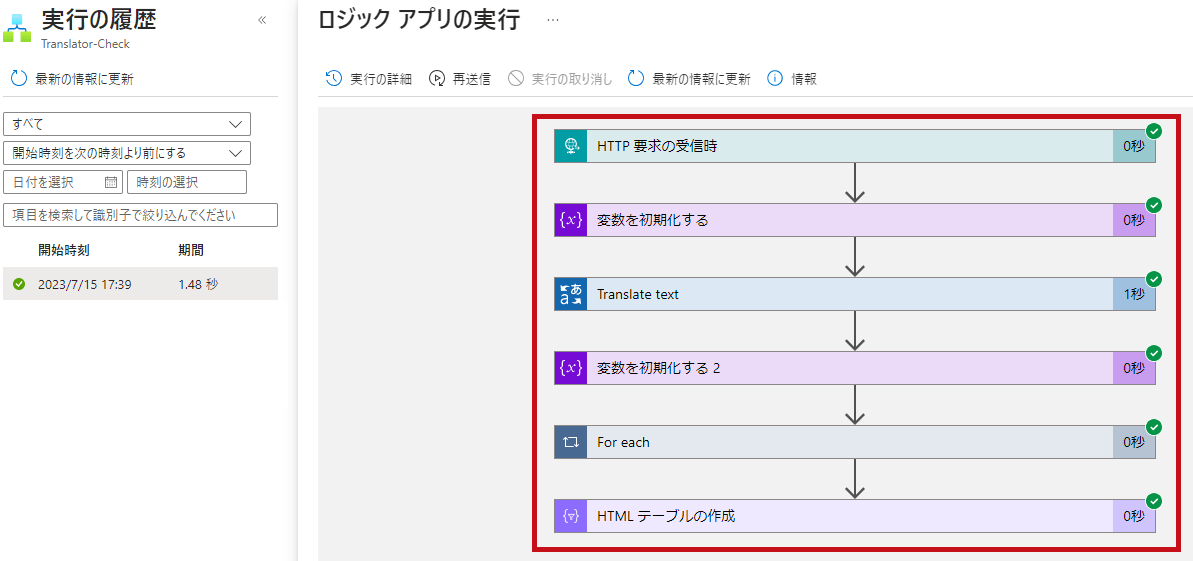Open 実行の詳細 run details
Image resolution: width=1193 pixels, height=561 pixels.
pos(369,78)
